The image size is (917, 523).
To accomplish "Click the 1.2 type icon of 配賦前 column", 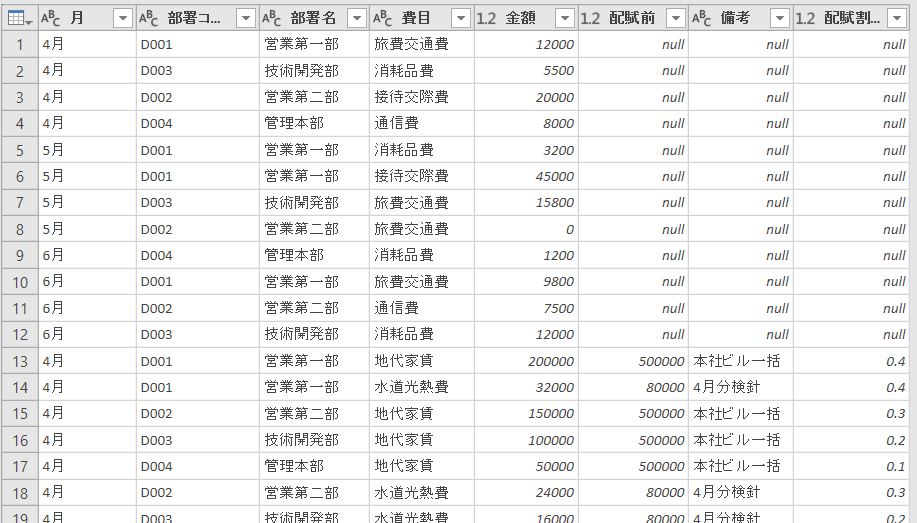I will point(590,18).
